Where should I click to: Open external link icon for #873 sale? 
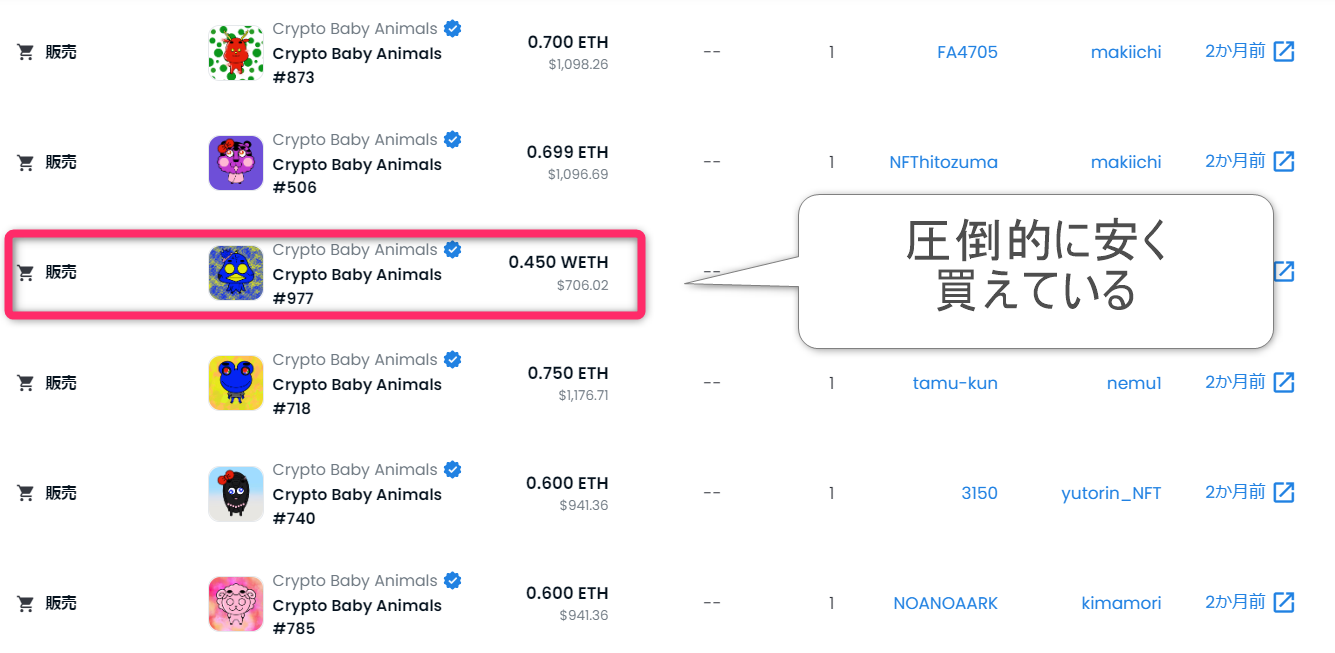pyautogui.click(x=1284, y=52)
